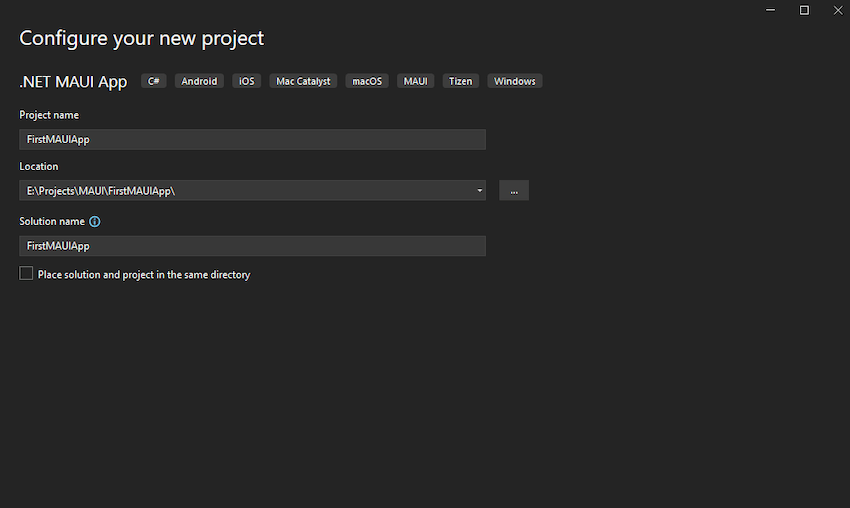Click the macOS platform tag

tap(367, 82)
